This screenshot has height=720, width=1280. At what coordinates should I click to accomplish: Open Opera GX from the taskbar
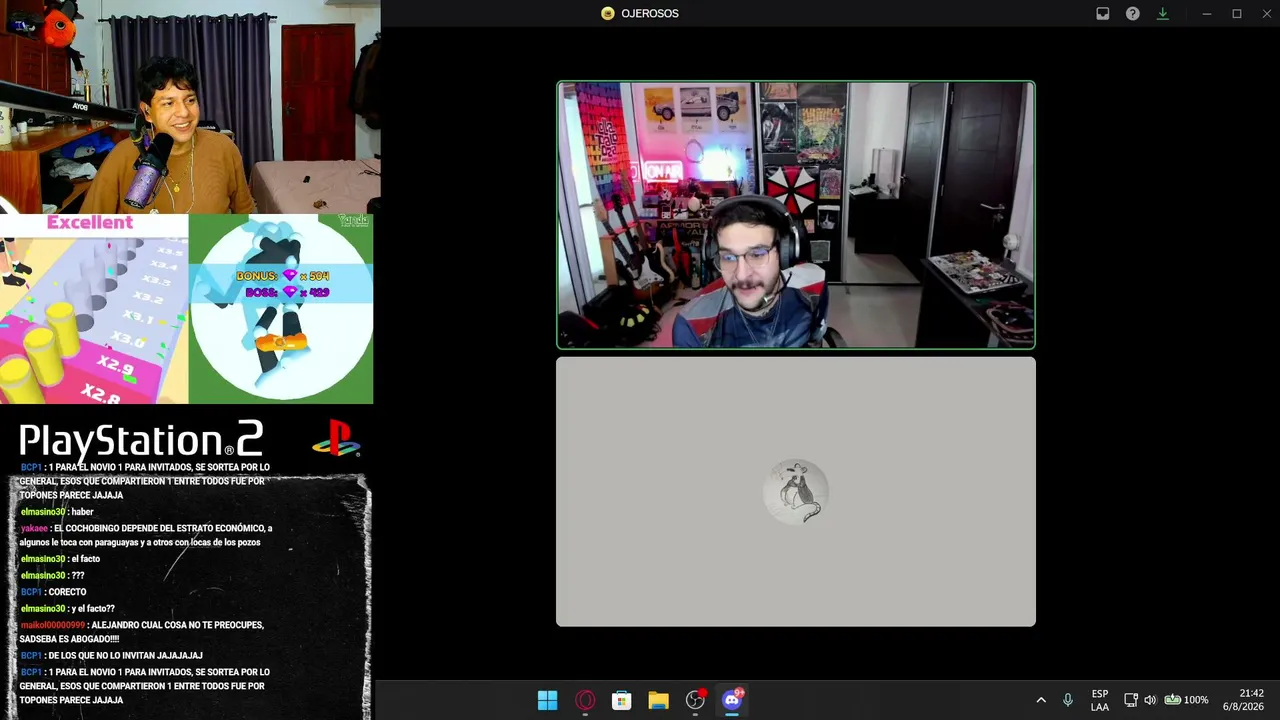(x=585, y=700)
